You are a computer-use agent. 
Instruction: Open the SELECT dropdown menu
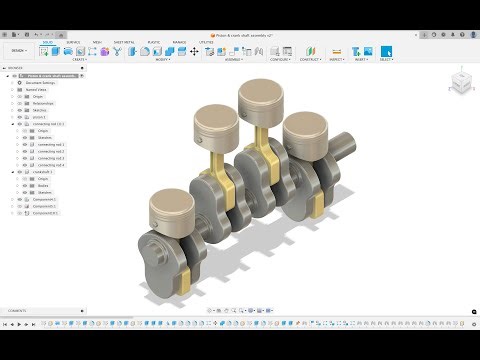[386, 59]
